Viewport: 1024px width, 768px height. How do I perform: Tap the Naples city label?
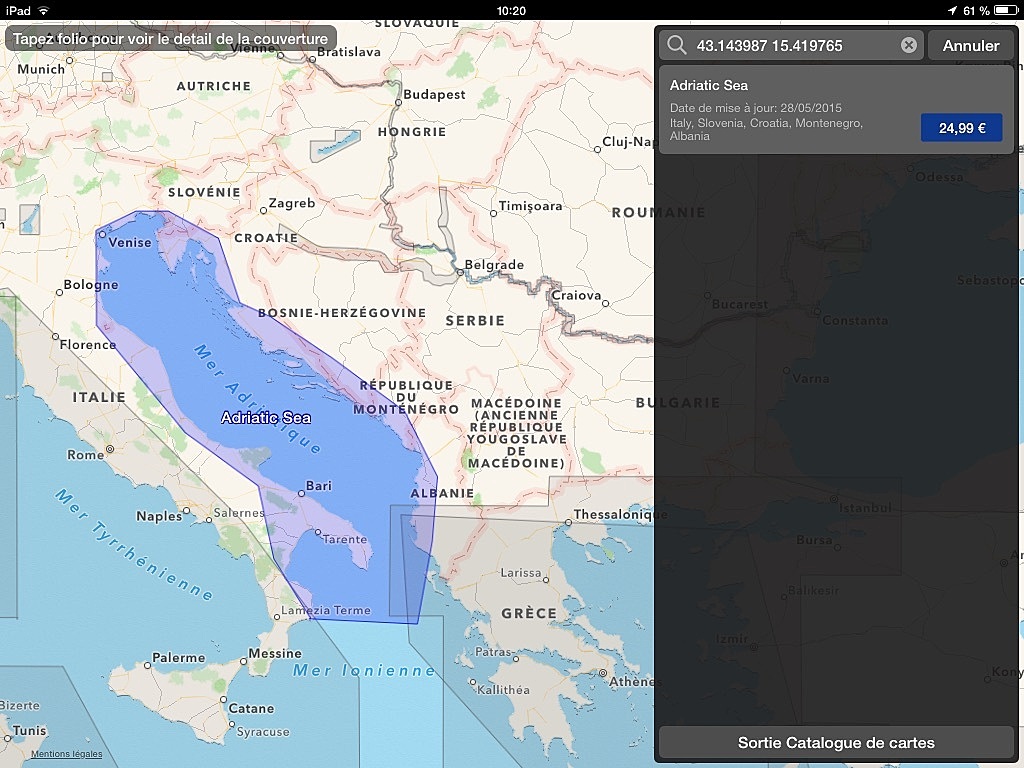click(159, 516)
